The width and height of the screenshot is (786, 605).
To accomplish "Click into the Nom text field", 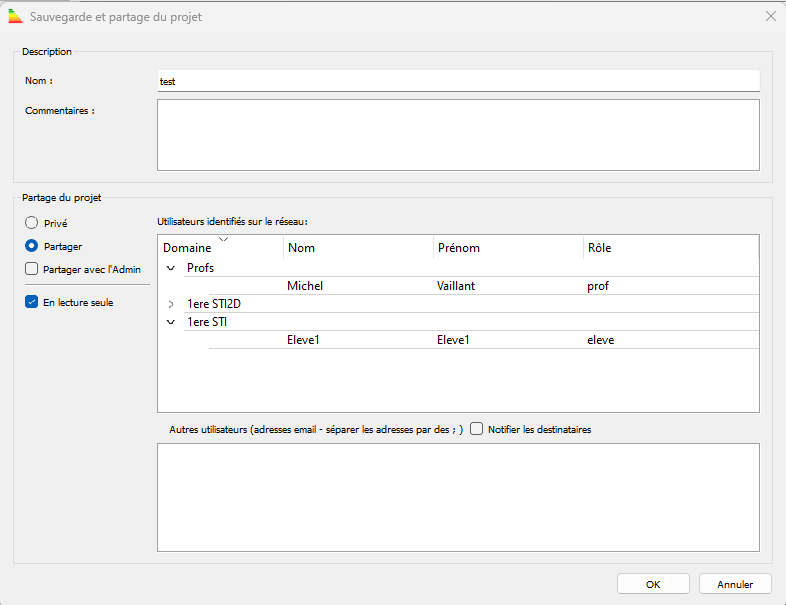I will pyautogui.click(x=458, y=81).
